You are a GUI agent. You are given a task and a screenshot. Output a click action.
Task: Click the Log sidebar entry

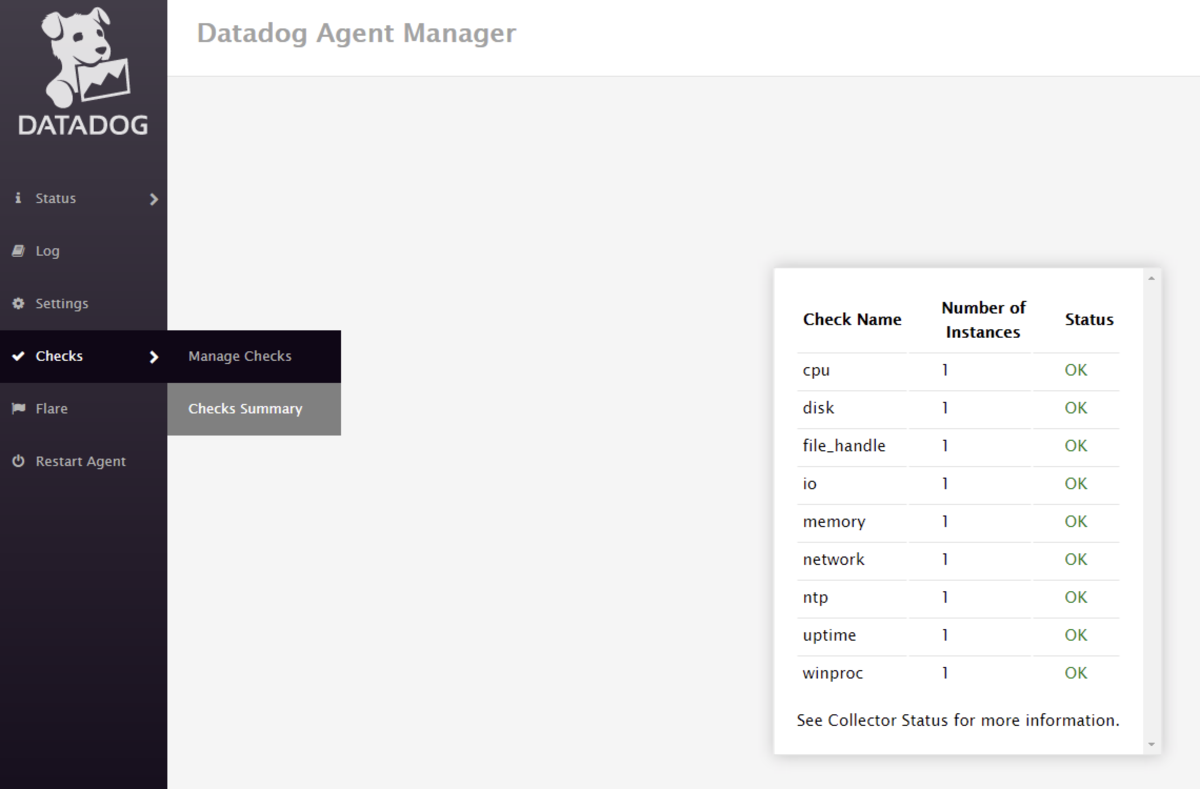[x=46, y=250]
